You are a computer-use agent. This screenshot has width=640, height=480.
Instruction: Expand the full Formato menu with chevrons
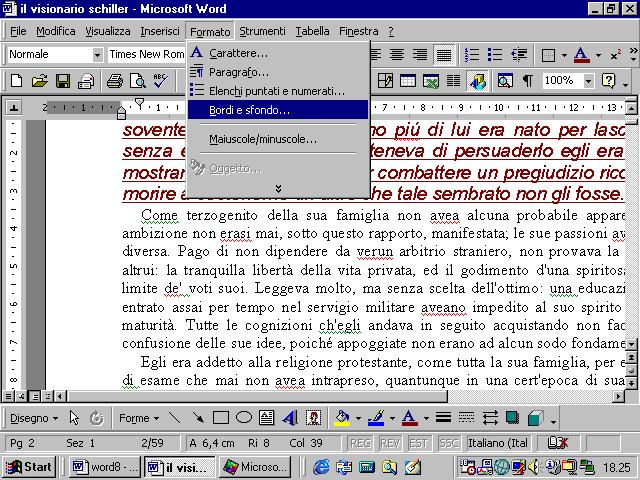pos(278,189)
